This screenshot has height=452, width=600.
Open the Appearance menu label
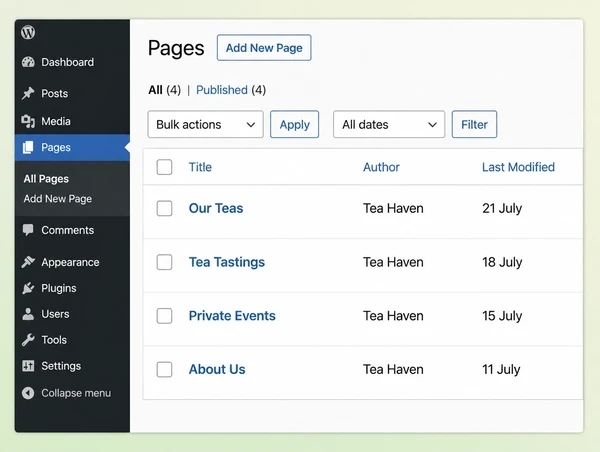click(x=70, y=262)
